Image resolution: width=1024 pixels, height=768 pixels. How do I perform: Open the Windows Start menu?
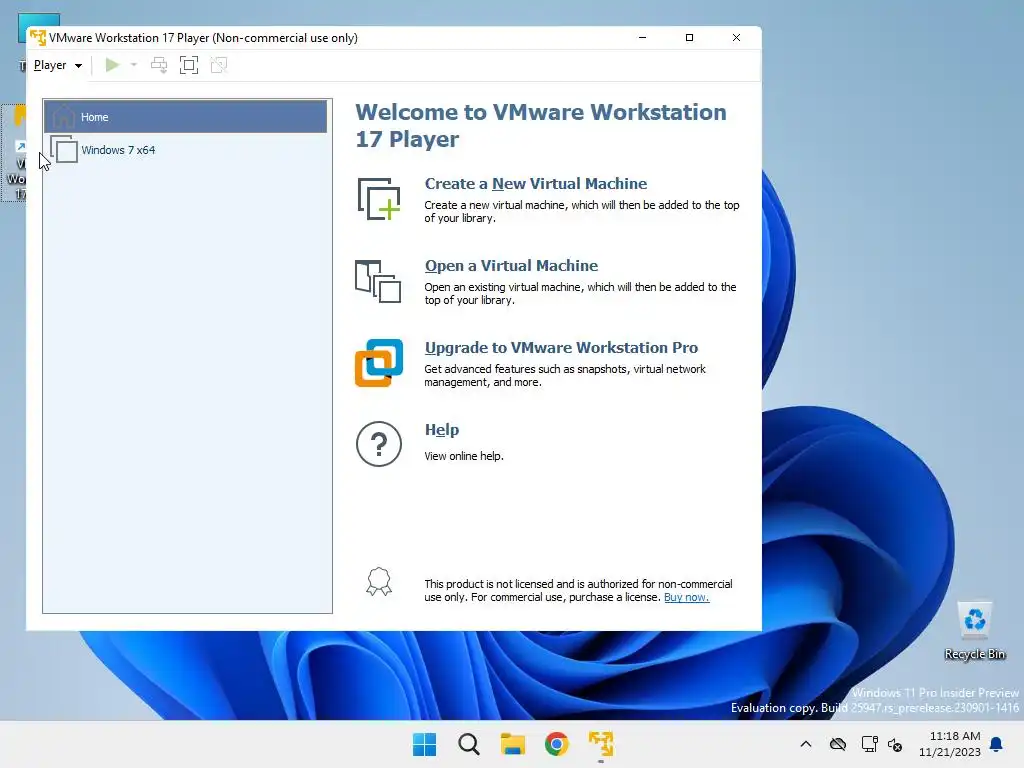click(x=424, y=744)
